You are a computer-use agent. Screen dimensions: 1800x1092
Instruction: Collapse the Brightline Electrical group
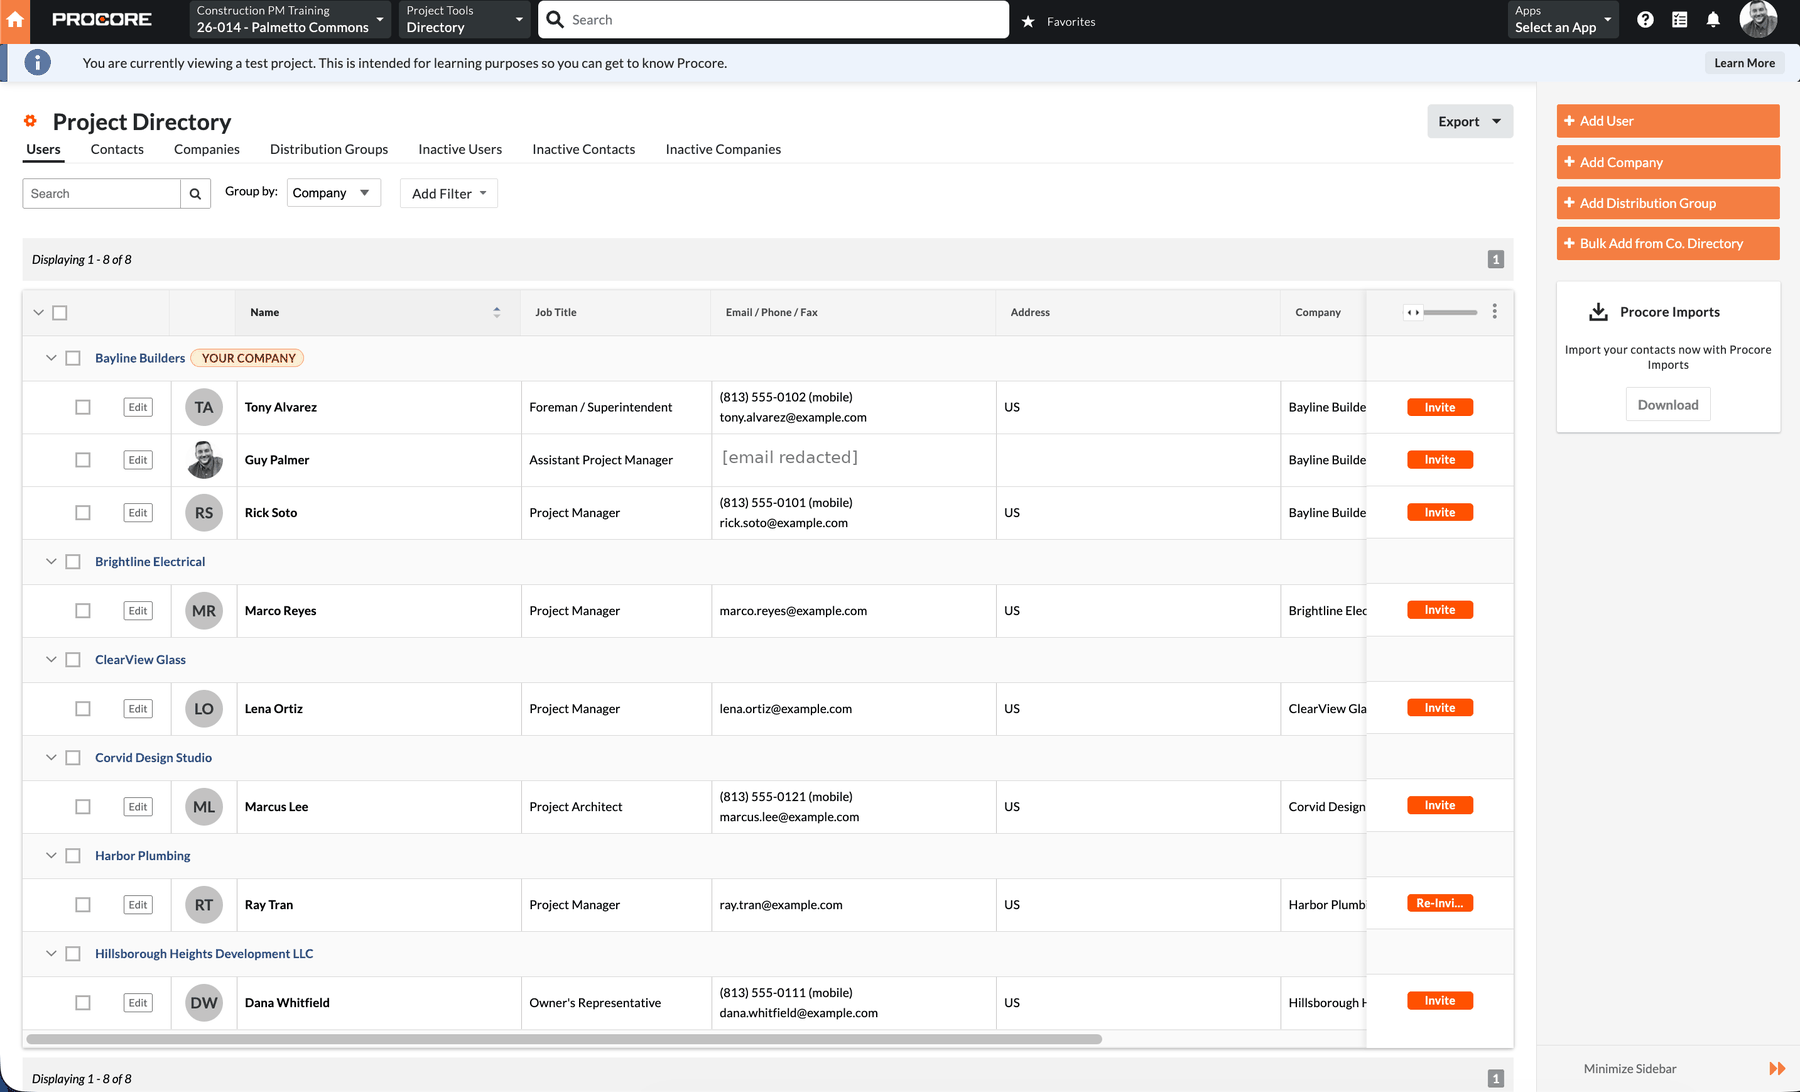click(51, 562)
